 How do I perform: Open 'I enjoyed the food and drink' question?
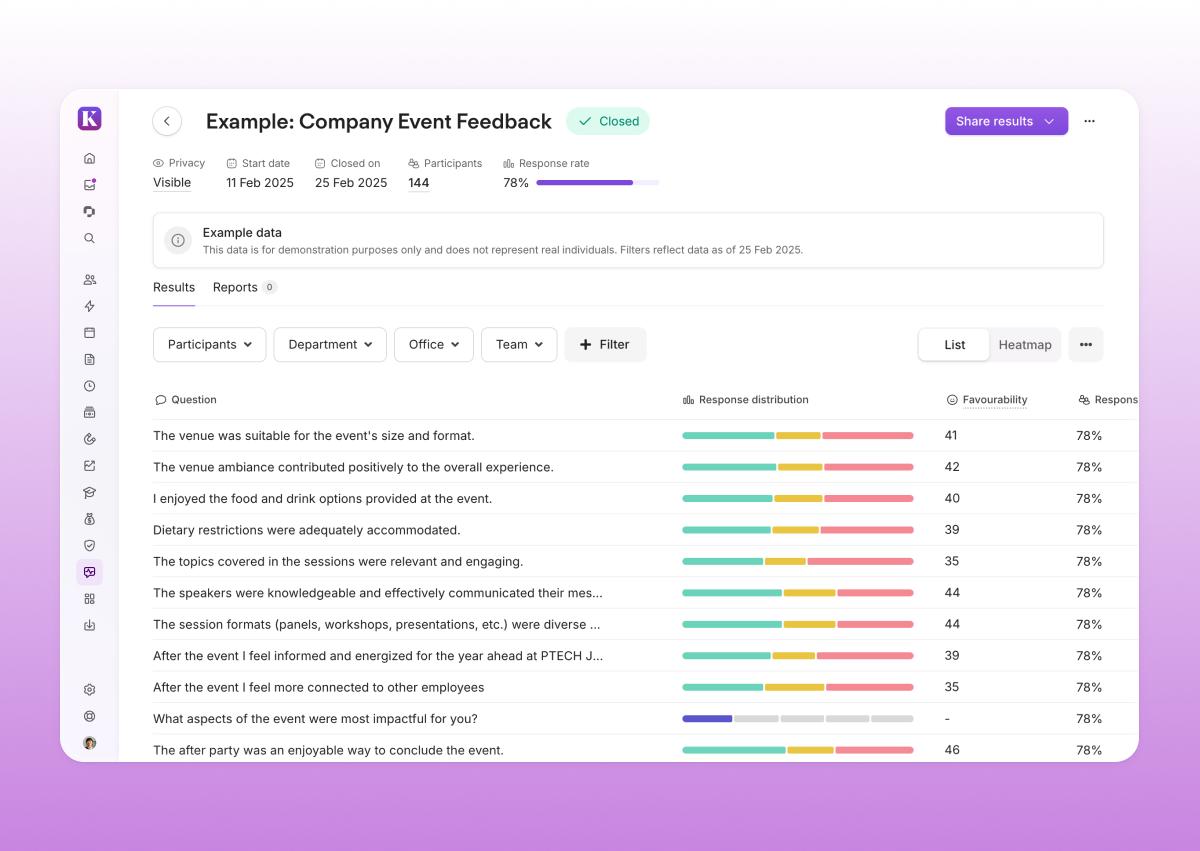click(x=322, y=499)
